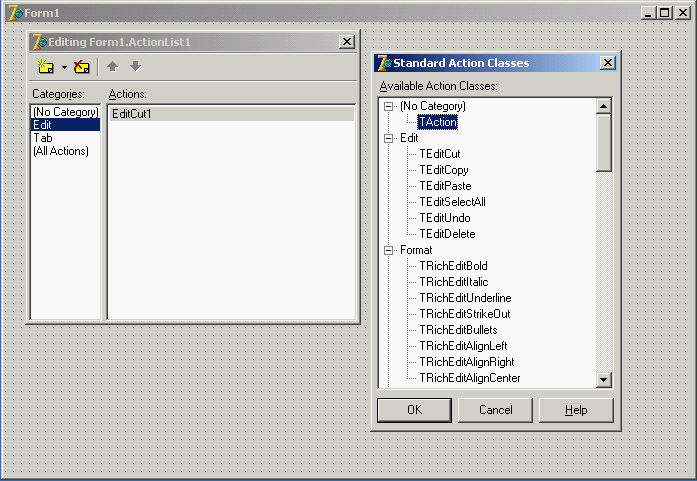Collapse the (No Category) tree node

pos(388,106)
